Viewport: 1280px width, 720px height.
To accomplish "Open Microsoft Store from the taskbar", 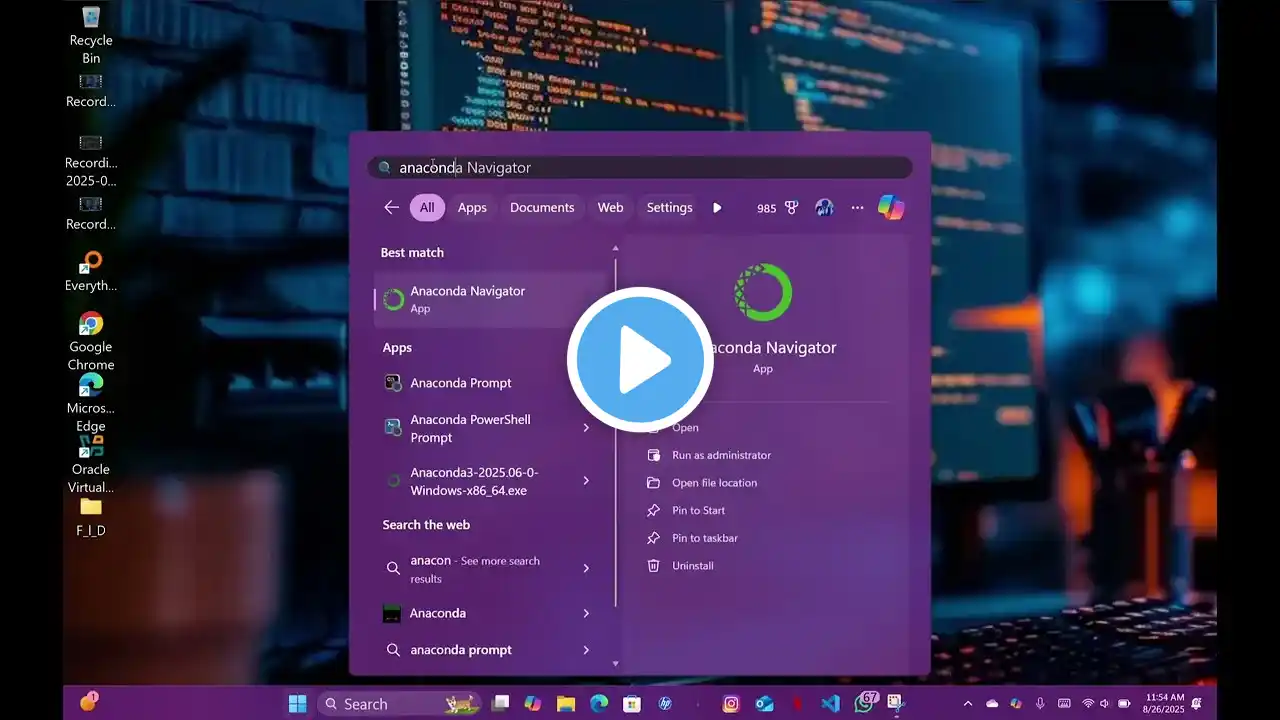I will tap(631, 704).
